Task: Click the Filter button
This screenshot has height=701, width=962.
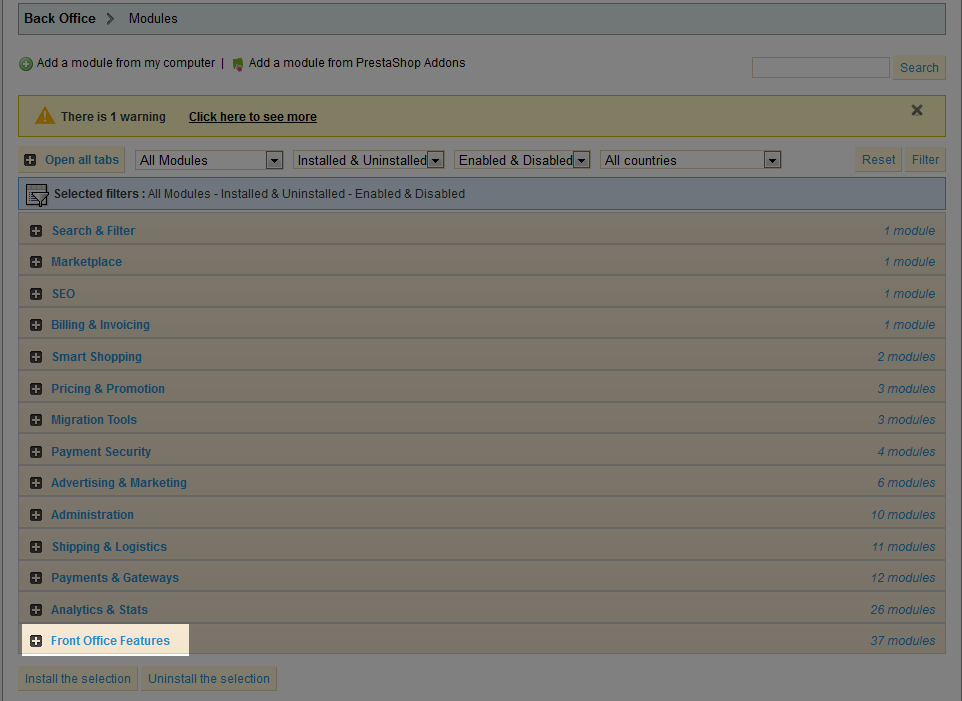Action: point(925,160)
